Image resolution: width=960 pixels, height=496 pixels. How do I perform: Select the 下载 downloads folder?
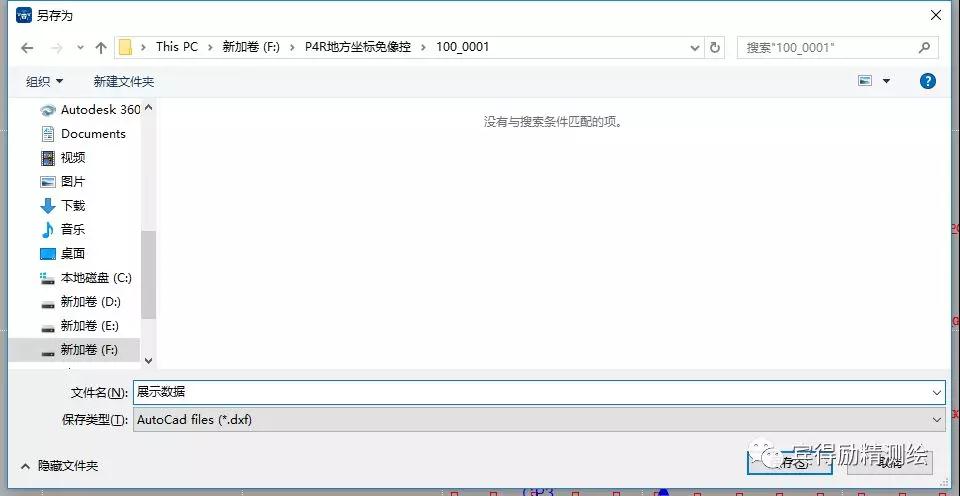click(x=73, y=205)
